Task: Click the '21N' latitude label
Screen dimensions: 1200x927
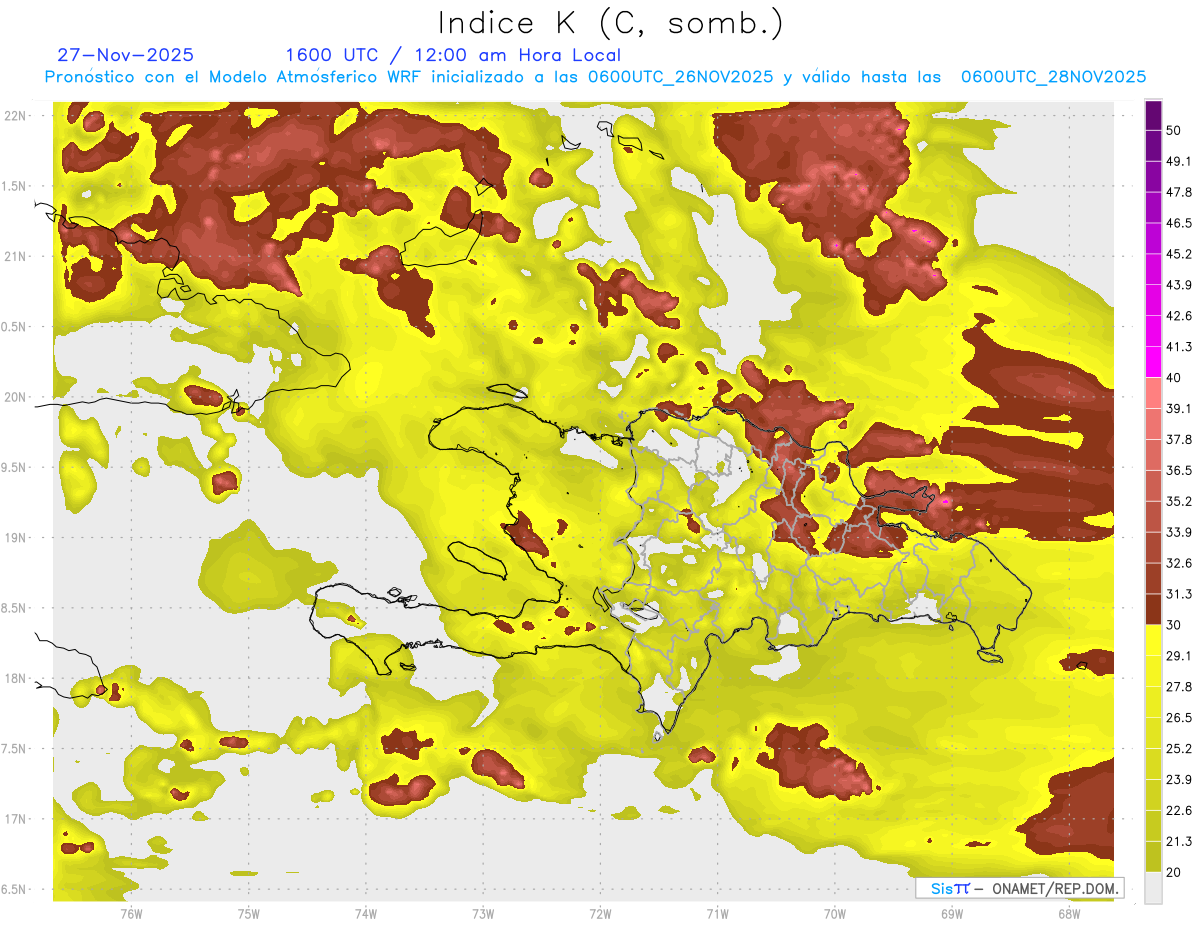Action: 15,256
